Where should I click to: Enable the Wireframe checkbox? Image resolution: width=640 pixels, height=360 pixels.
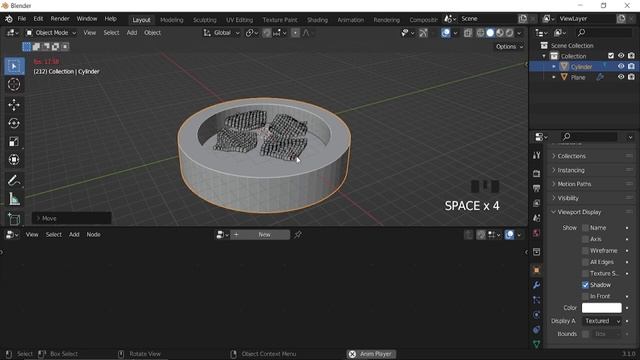[x=585, y=251]
